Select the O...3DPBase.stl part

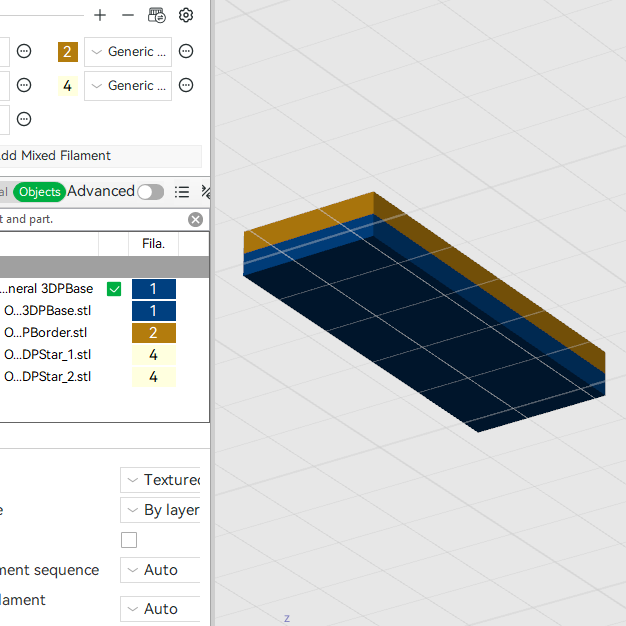(x=48, y=311)
